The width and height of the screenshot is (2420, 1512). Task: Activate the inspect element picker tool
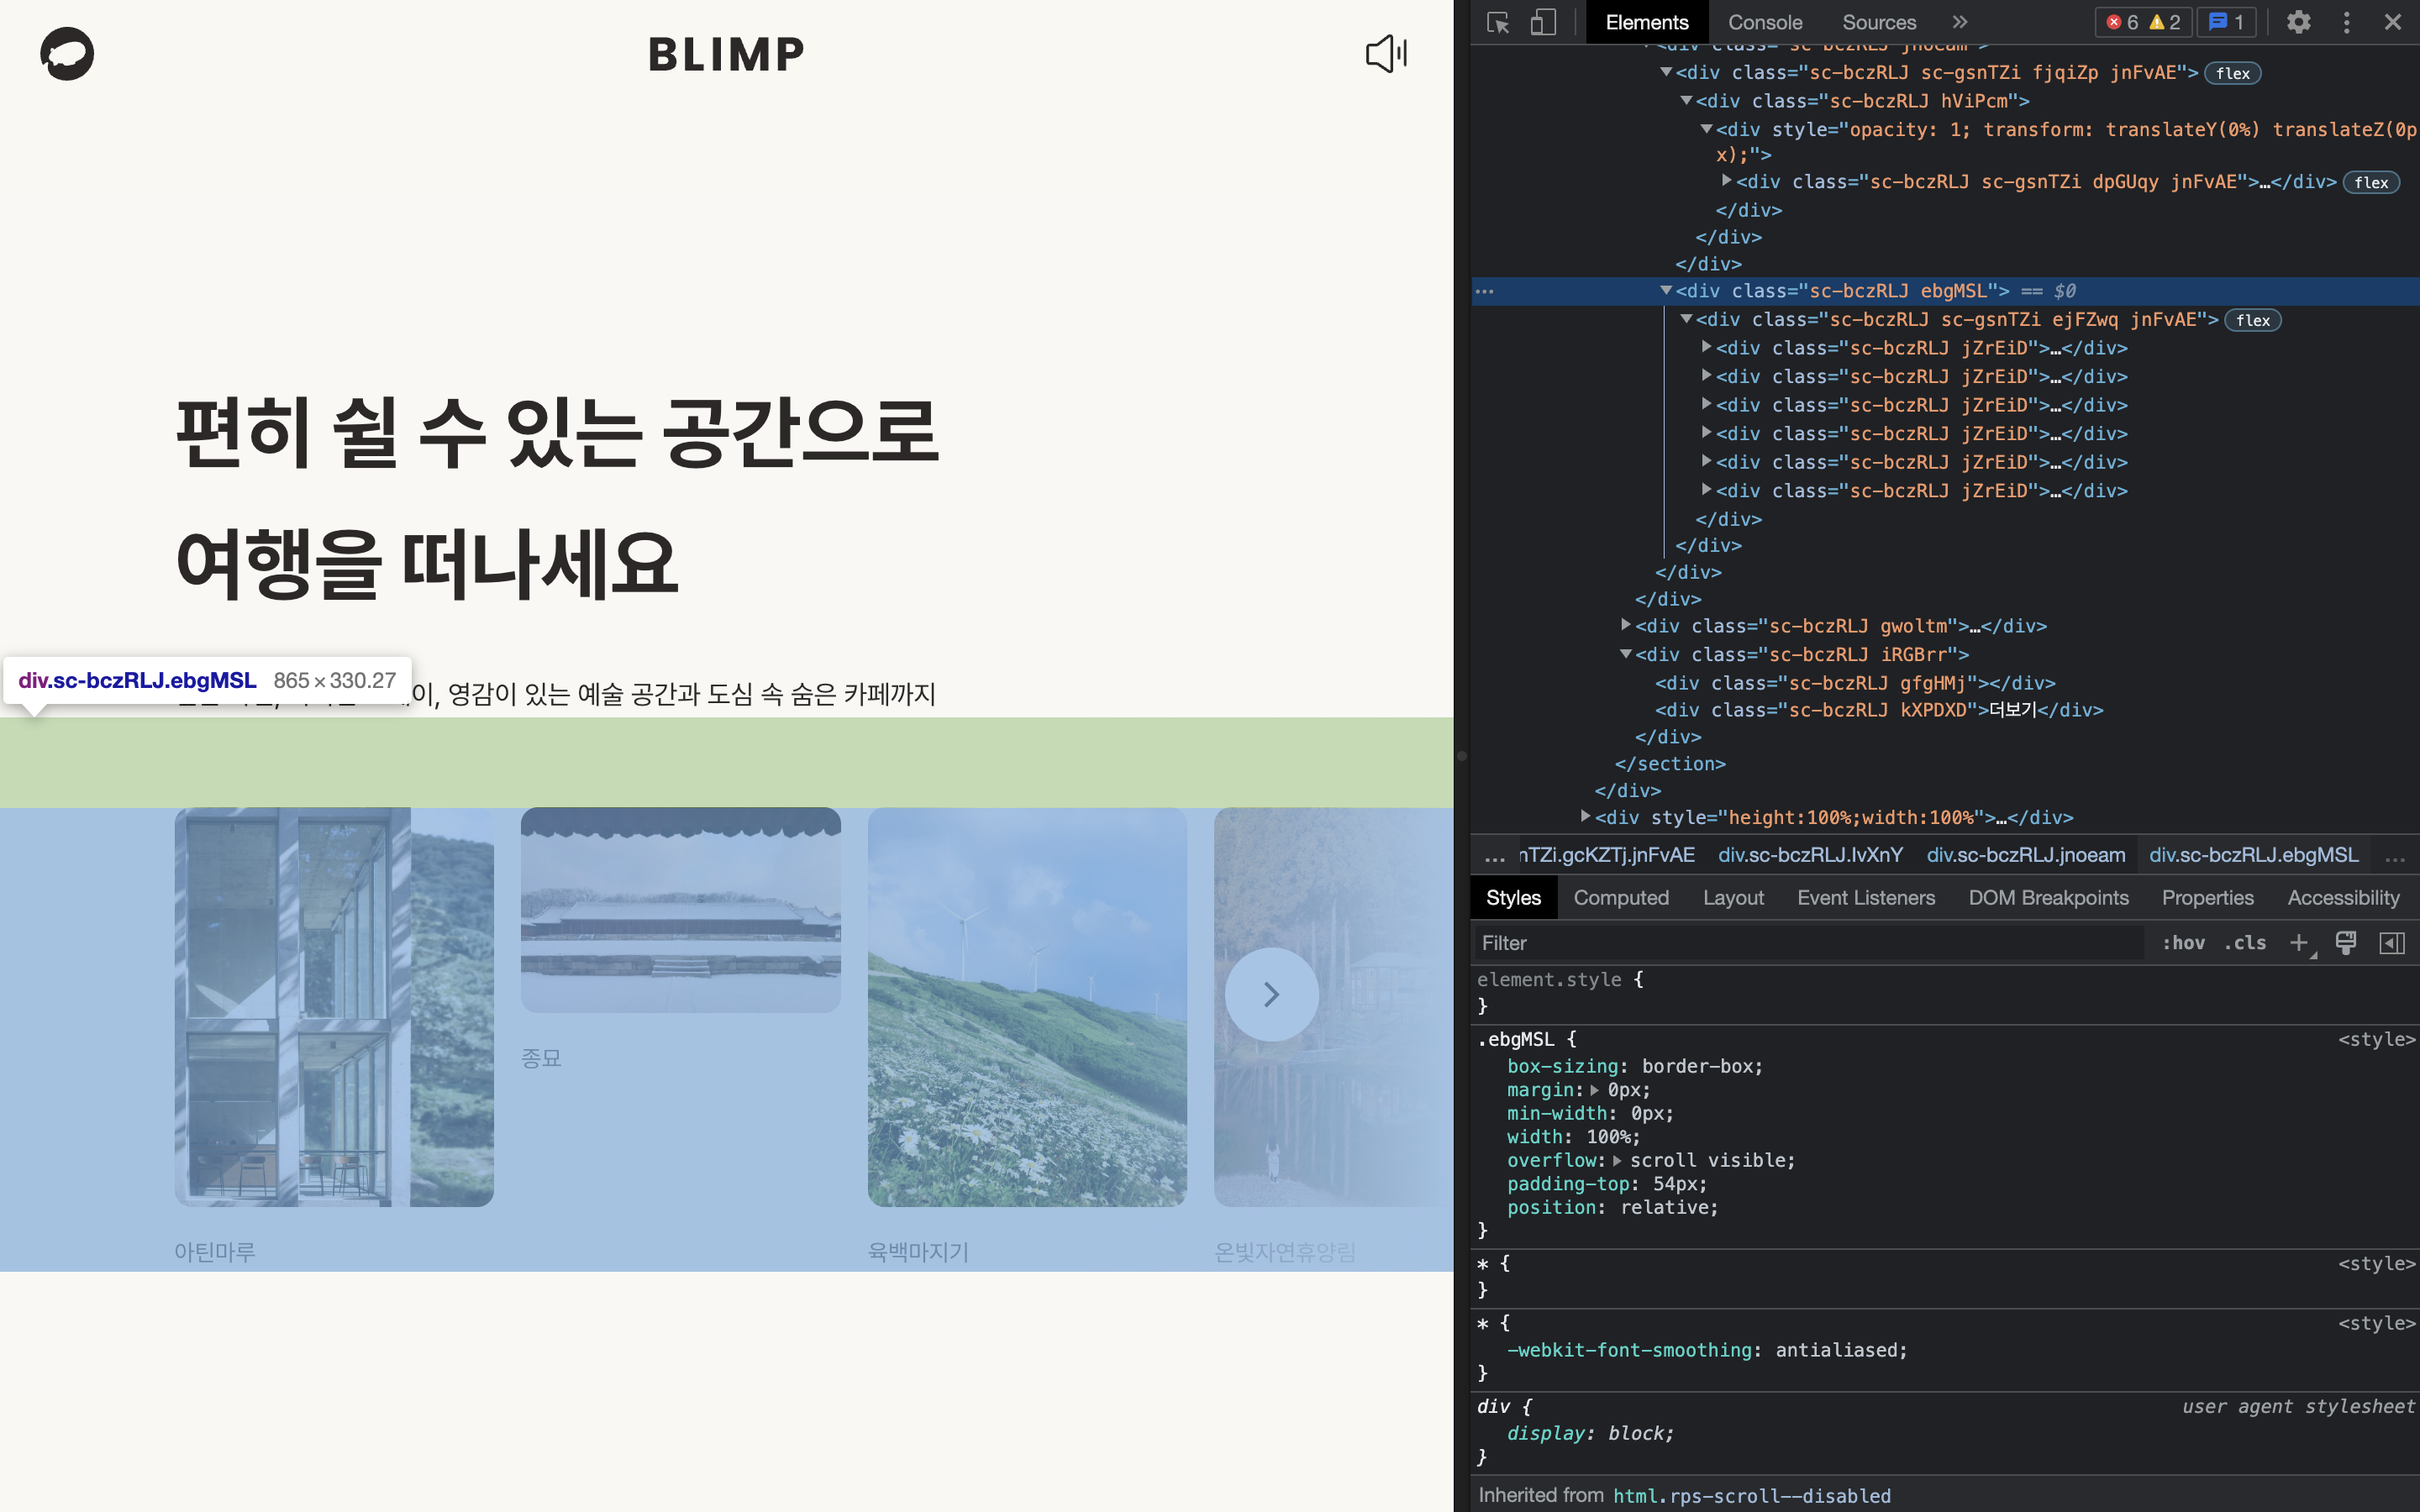tap(1498, 22)
